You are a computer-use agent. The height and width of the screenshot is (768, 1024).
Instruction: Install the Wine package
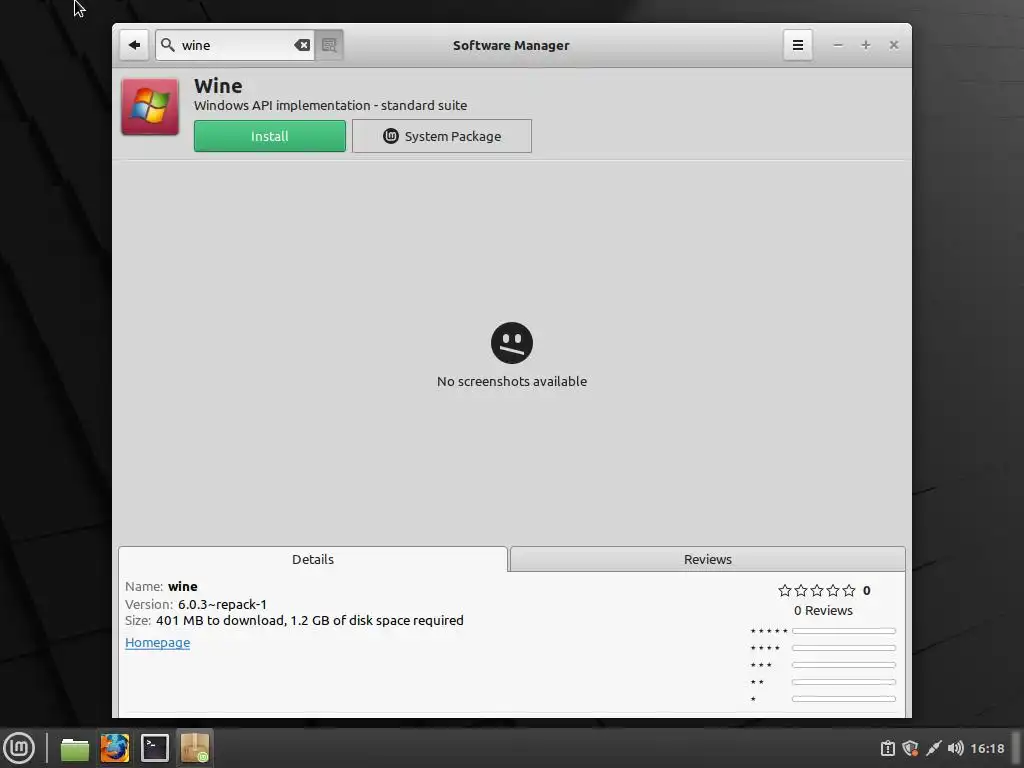[x=270, y=136]
